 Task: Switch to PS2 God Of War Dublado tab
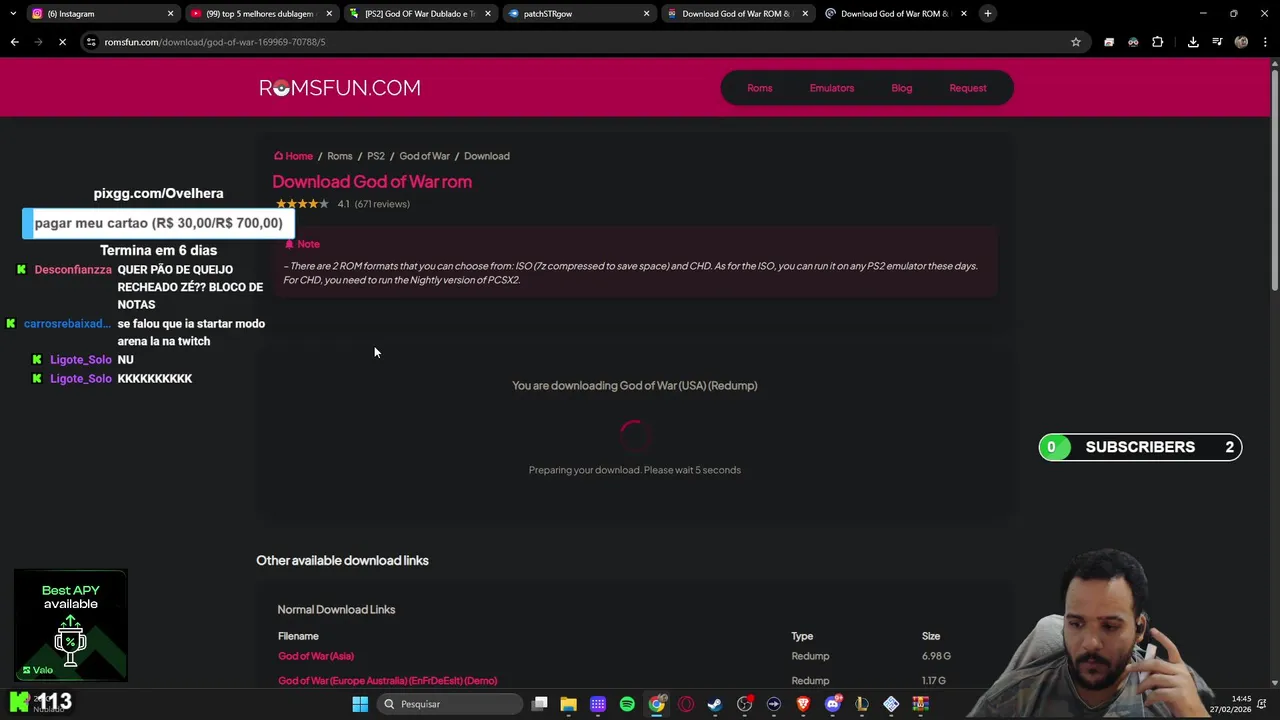coord(419,14)
